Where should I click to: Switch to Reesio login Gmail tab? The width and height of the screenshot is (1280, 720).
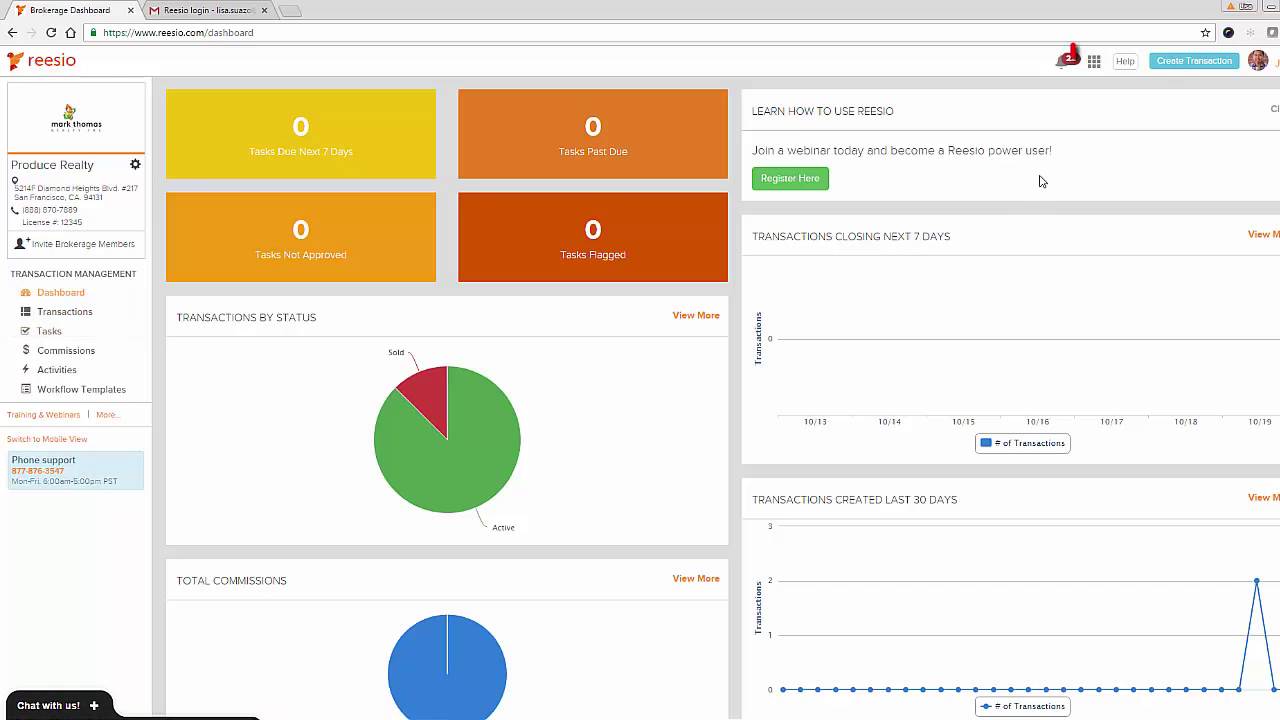tap(207, 10)
